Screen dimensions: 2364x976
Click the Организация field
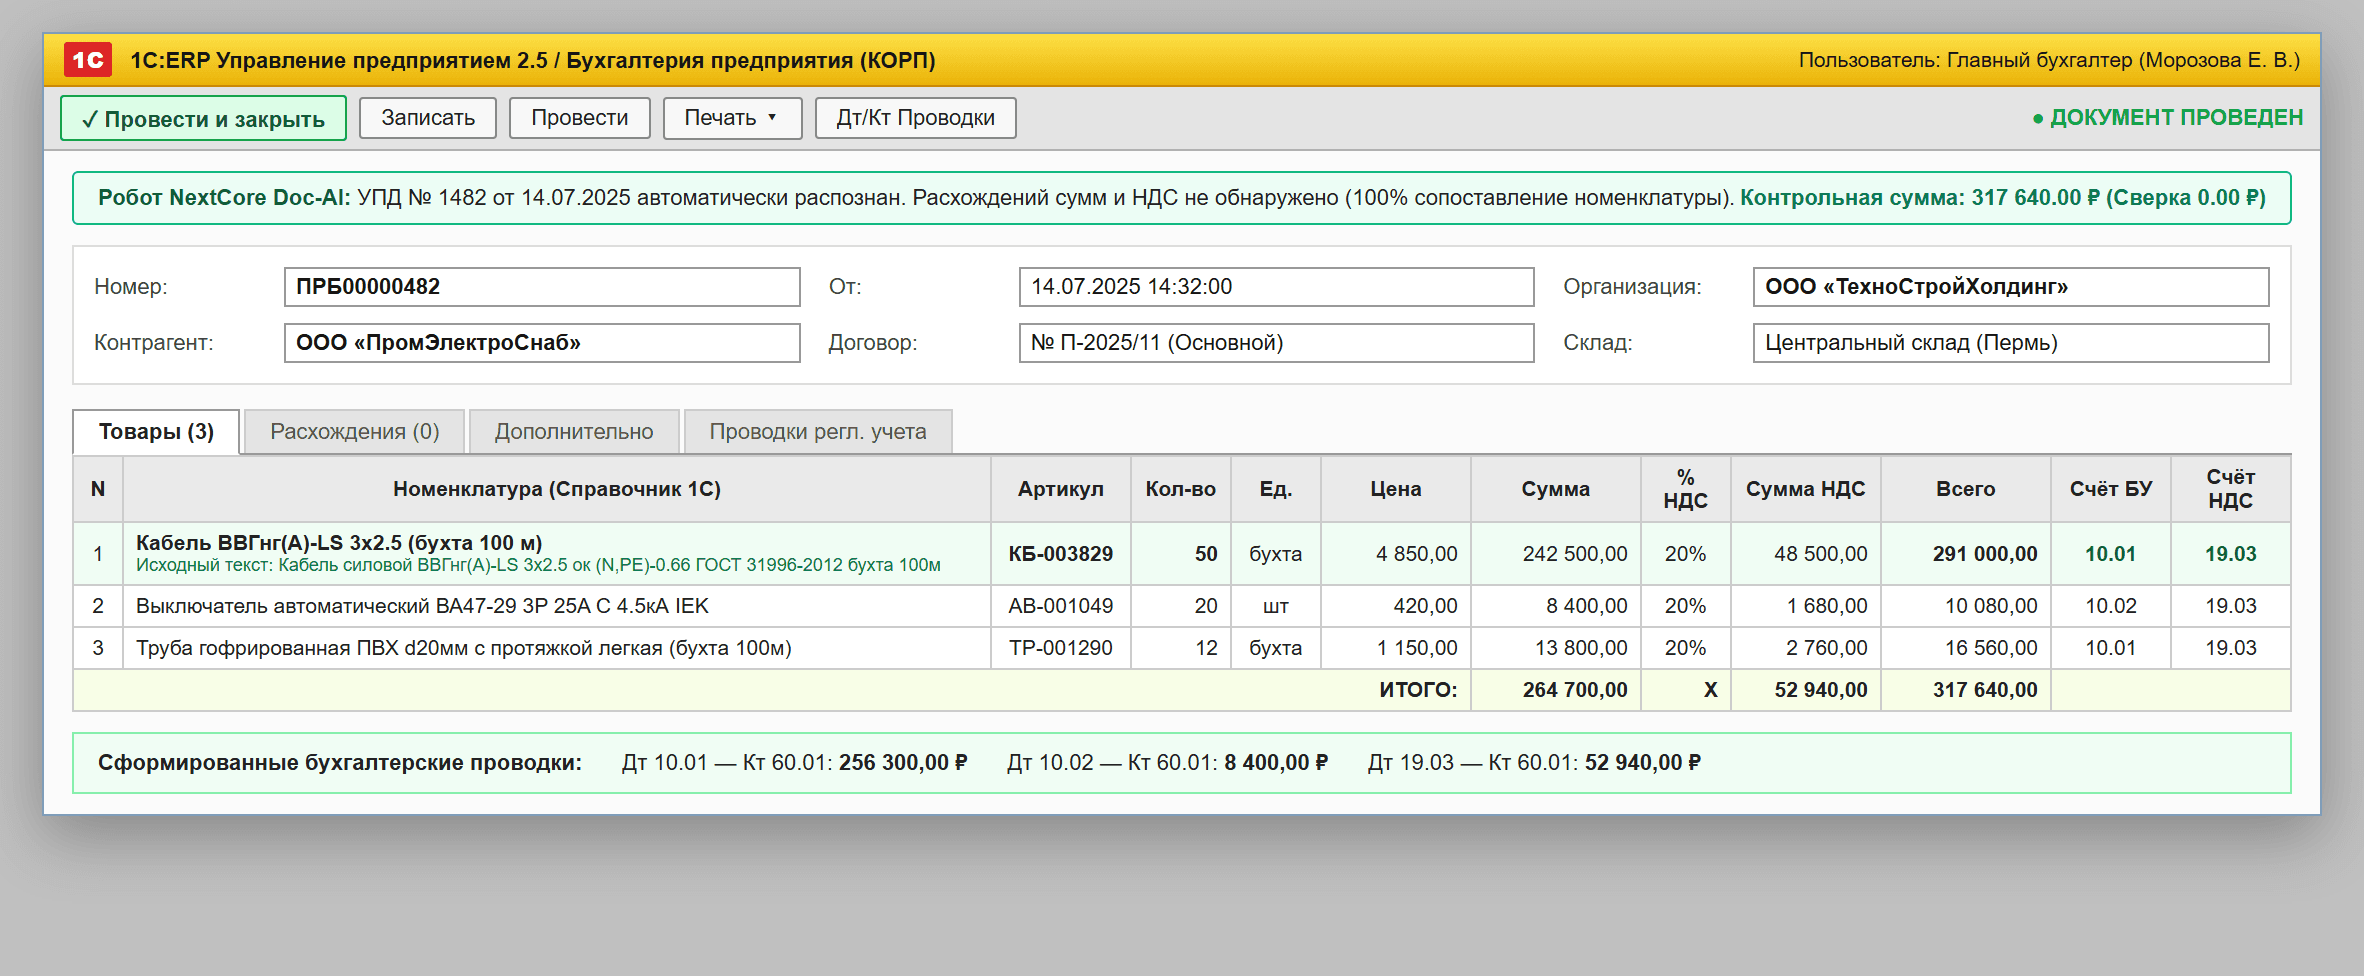click(2011, 287)
